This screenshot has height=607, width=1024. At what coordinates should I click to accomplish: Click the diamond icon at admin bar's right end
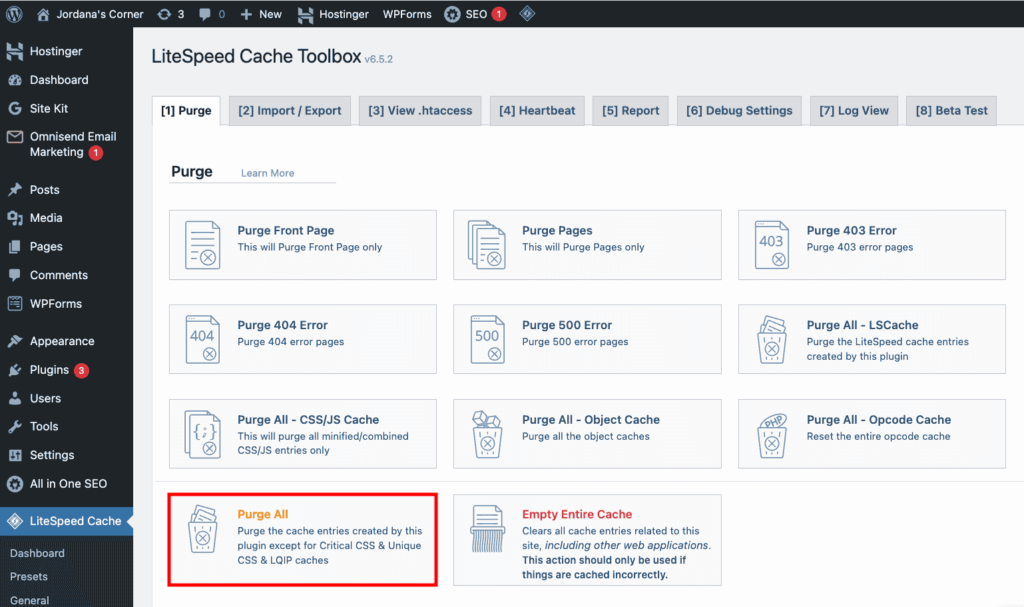coord(527,13)
